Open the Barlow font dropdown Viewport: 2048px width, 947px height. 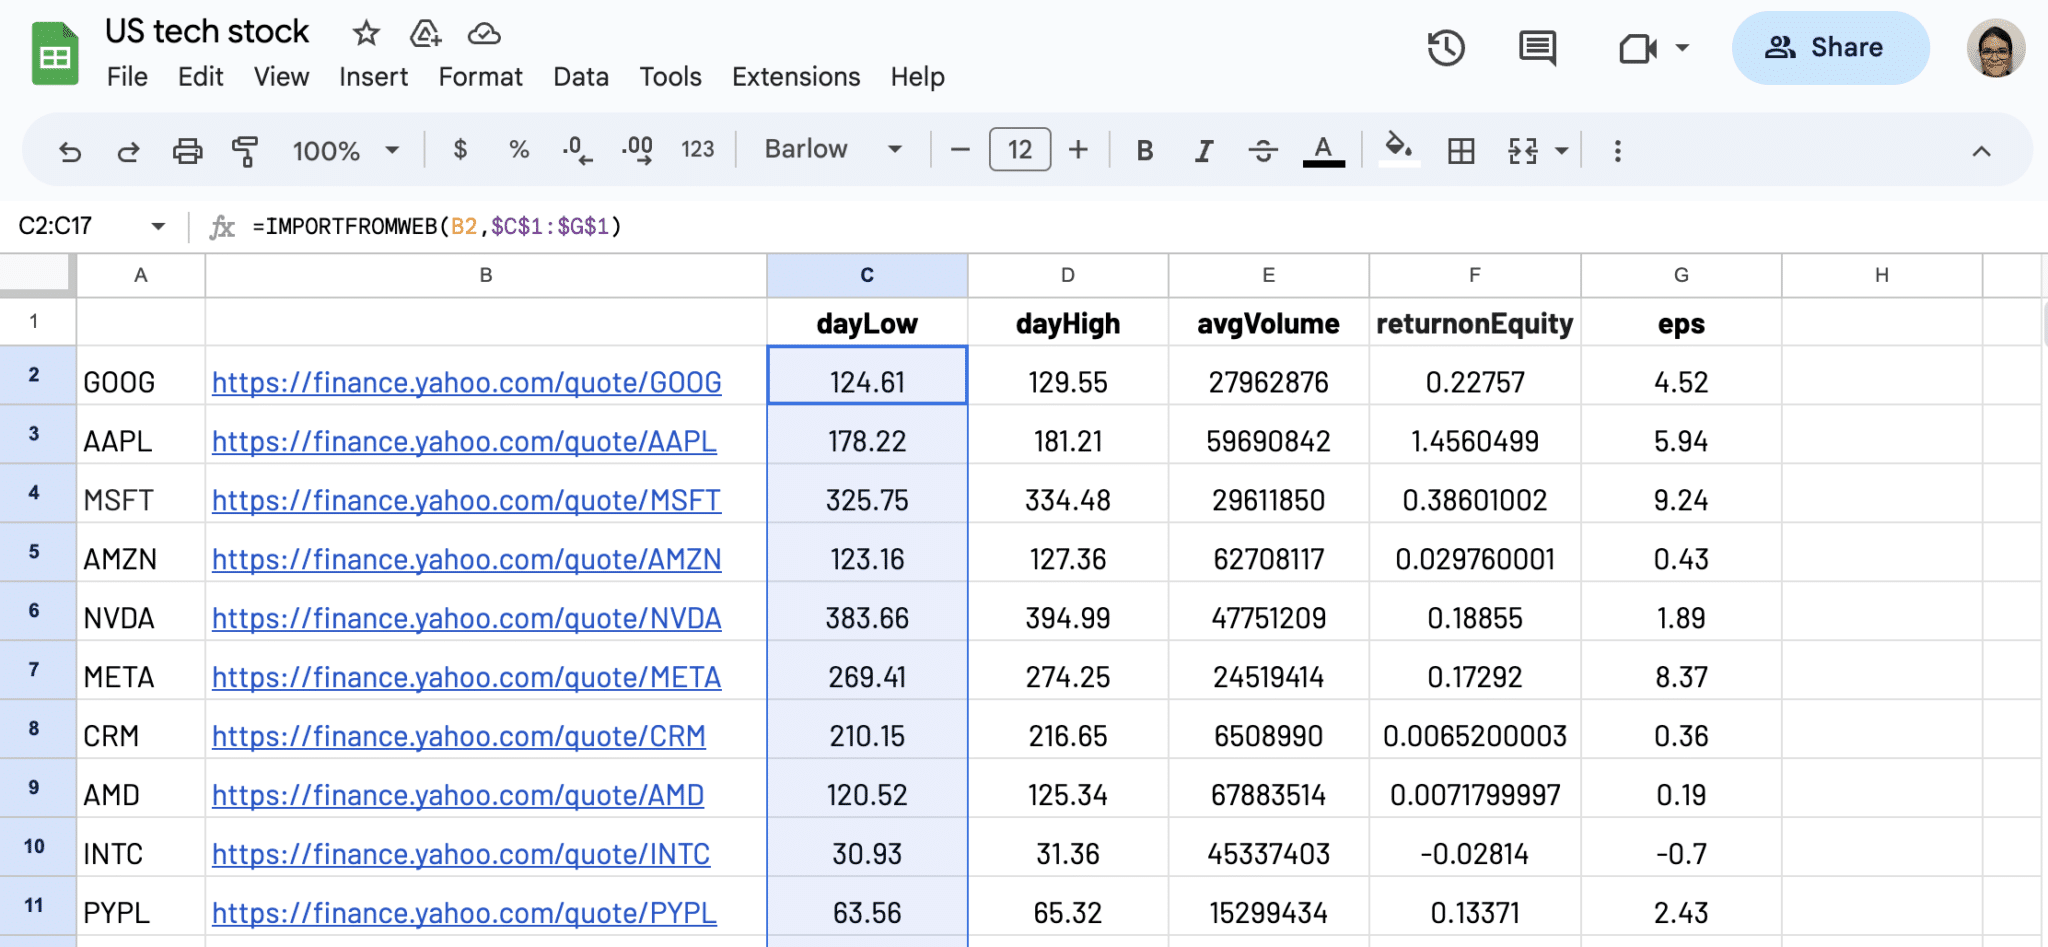tap(832, 150)
